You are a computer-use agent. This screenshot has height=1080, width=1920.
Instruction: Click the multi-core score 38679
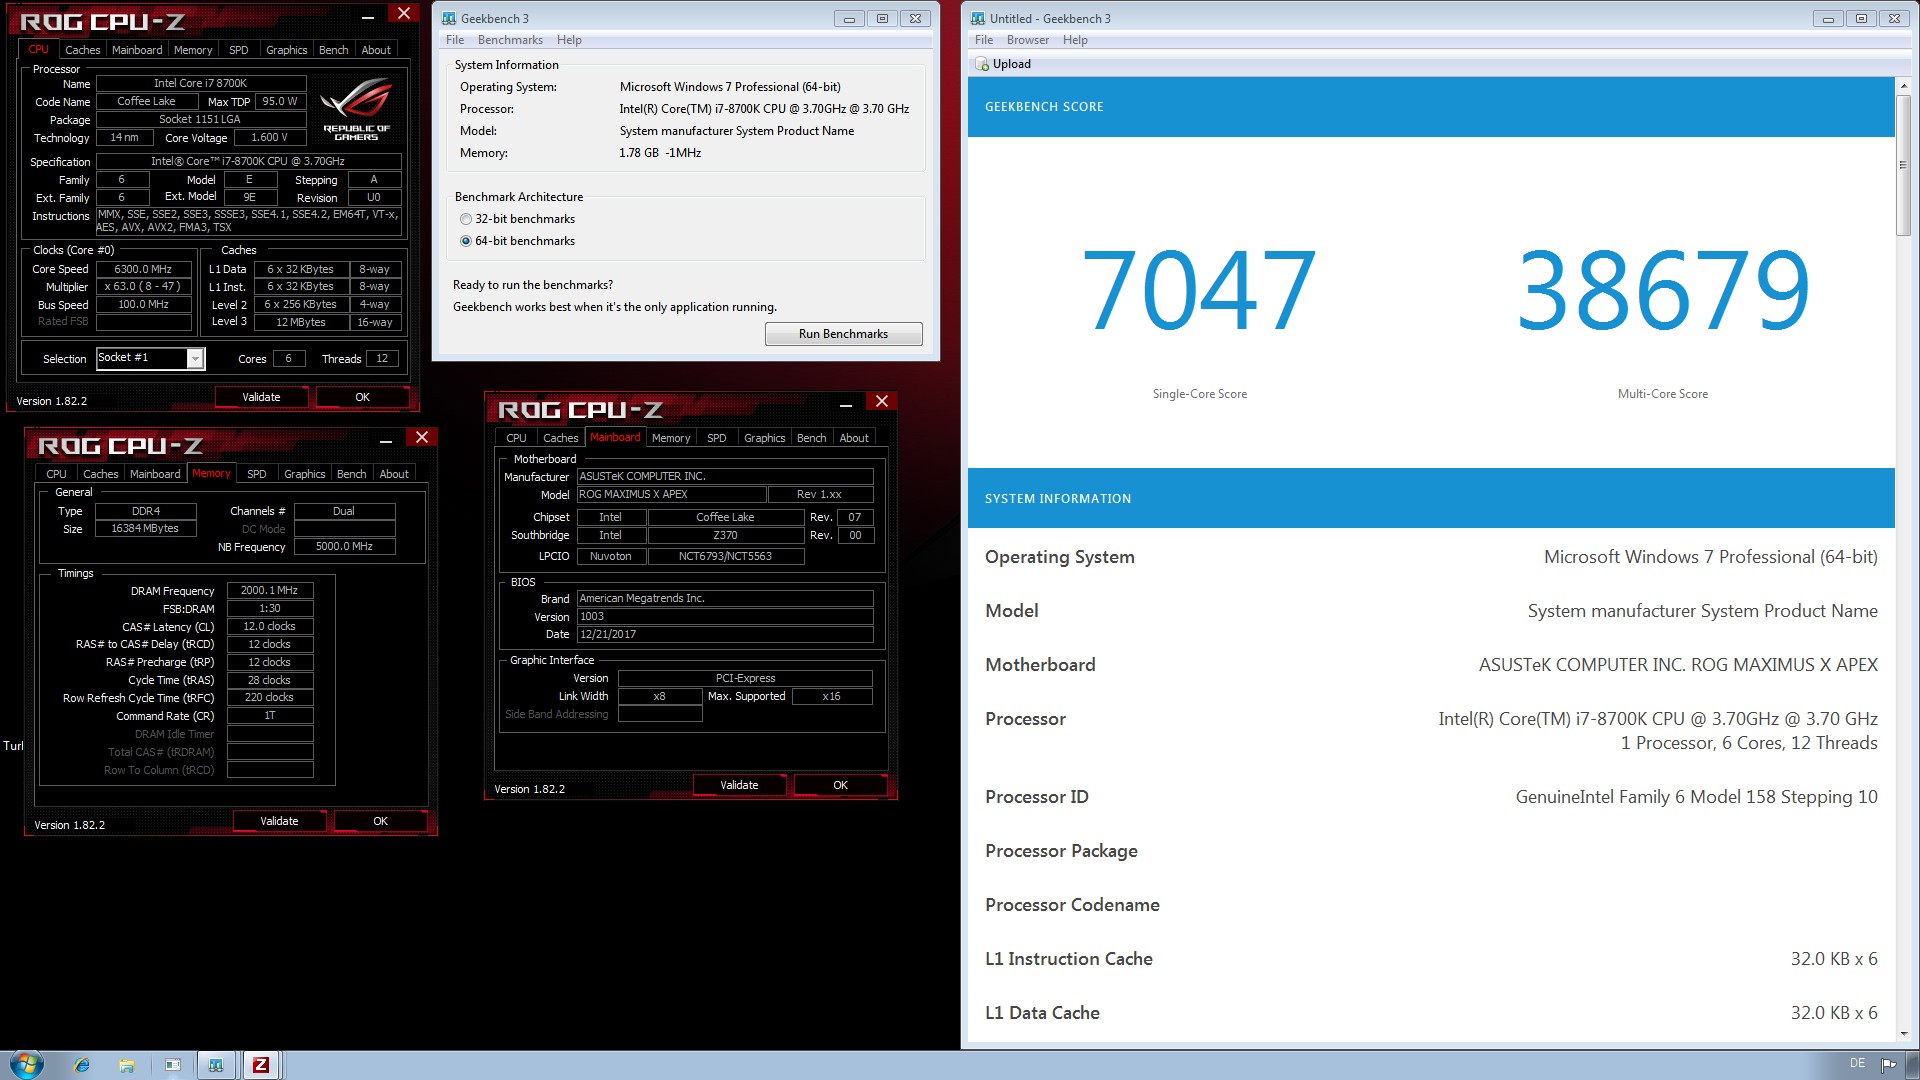(x=1663, y=291)
